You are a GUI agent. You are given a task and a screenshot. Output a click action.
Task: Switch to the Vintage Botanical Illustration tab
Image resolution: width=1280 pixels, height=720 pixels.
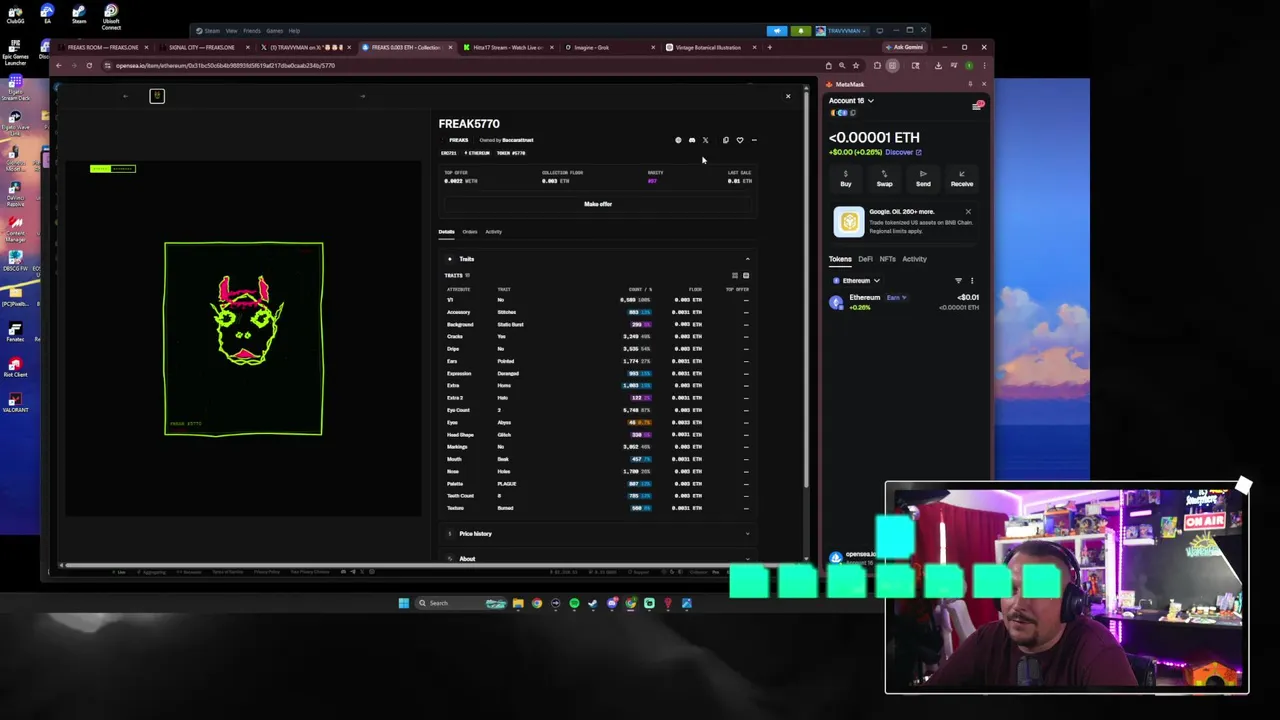point(709,47)
